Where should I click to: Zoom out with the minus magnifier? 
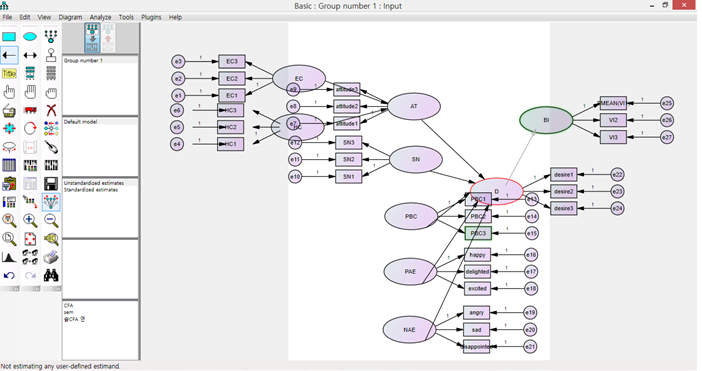click(x=51, y=221)
